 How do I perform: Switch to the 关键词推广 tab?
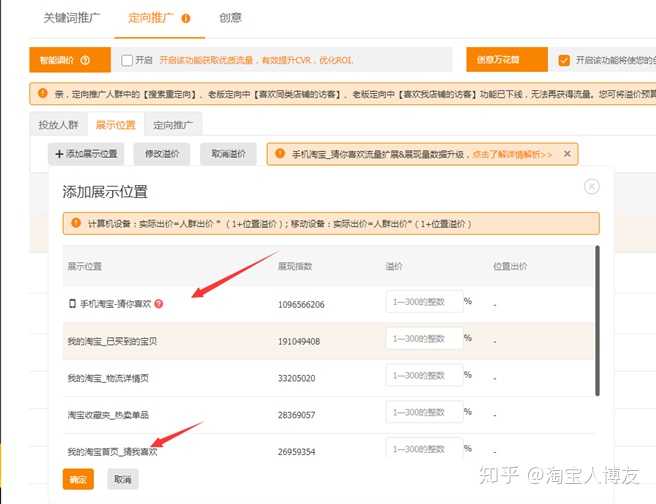pyautogui.click(x=72, y=18)
